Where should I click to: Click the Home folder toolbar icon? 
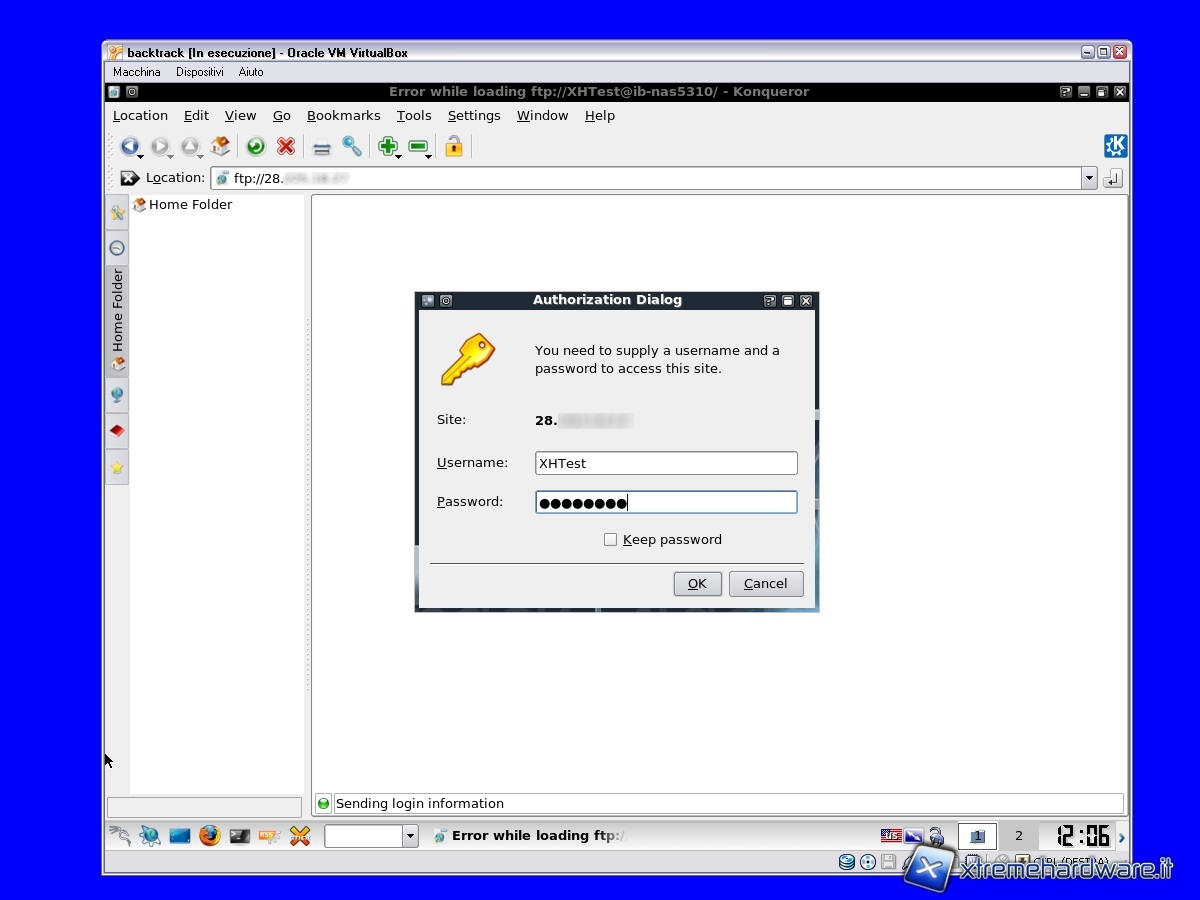(221, 147)
